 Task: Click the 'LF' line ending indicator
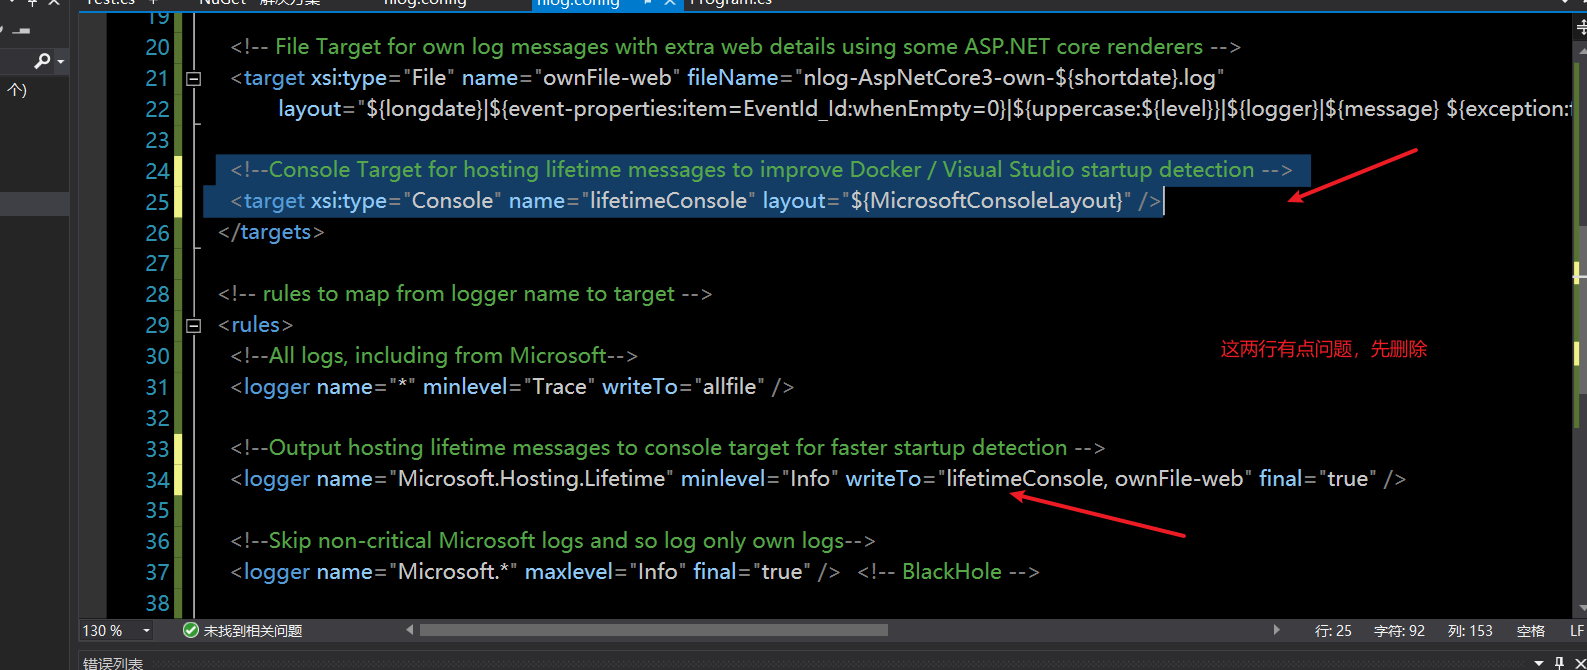point(1576,631)
